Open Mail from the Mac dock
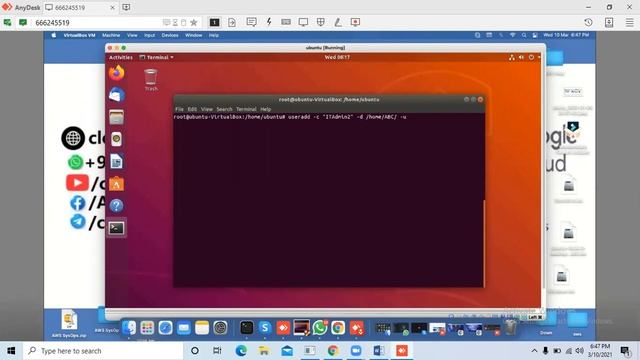The height and width of the screenshot is (360, 640). (x=184, y=327)
